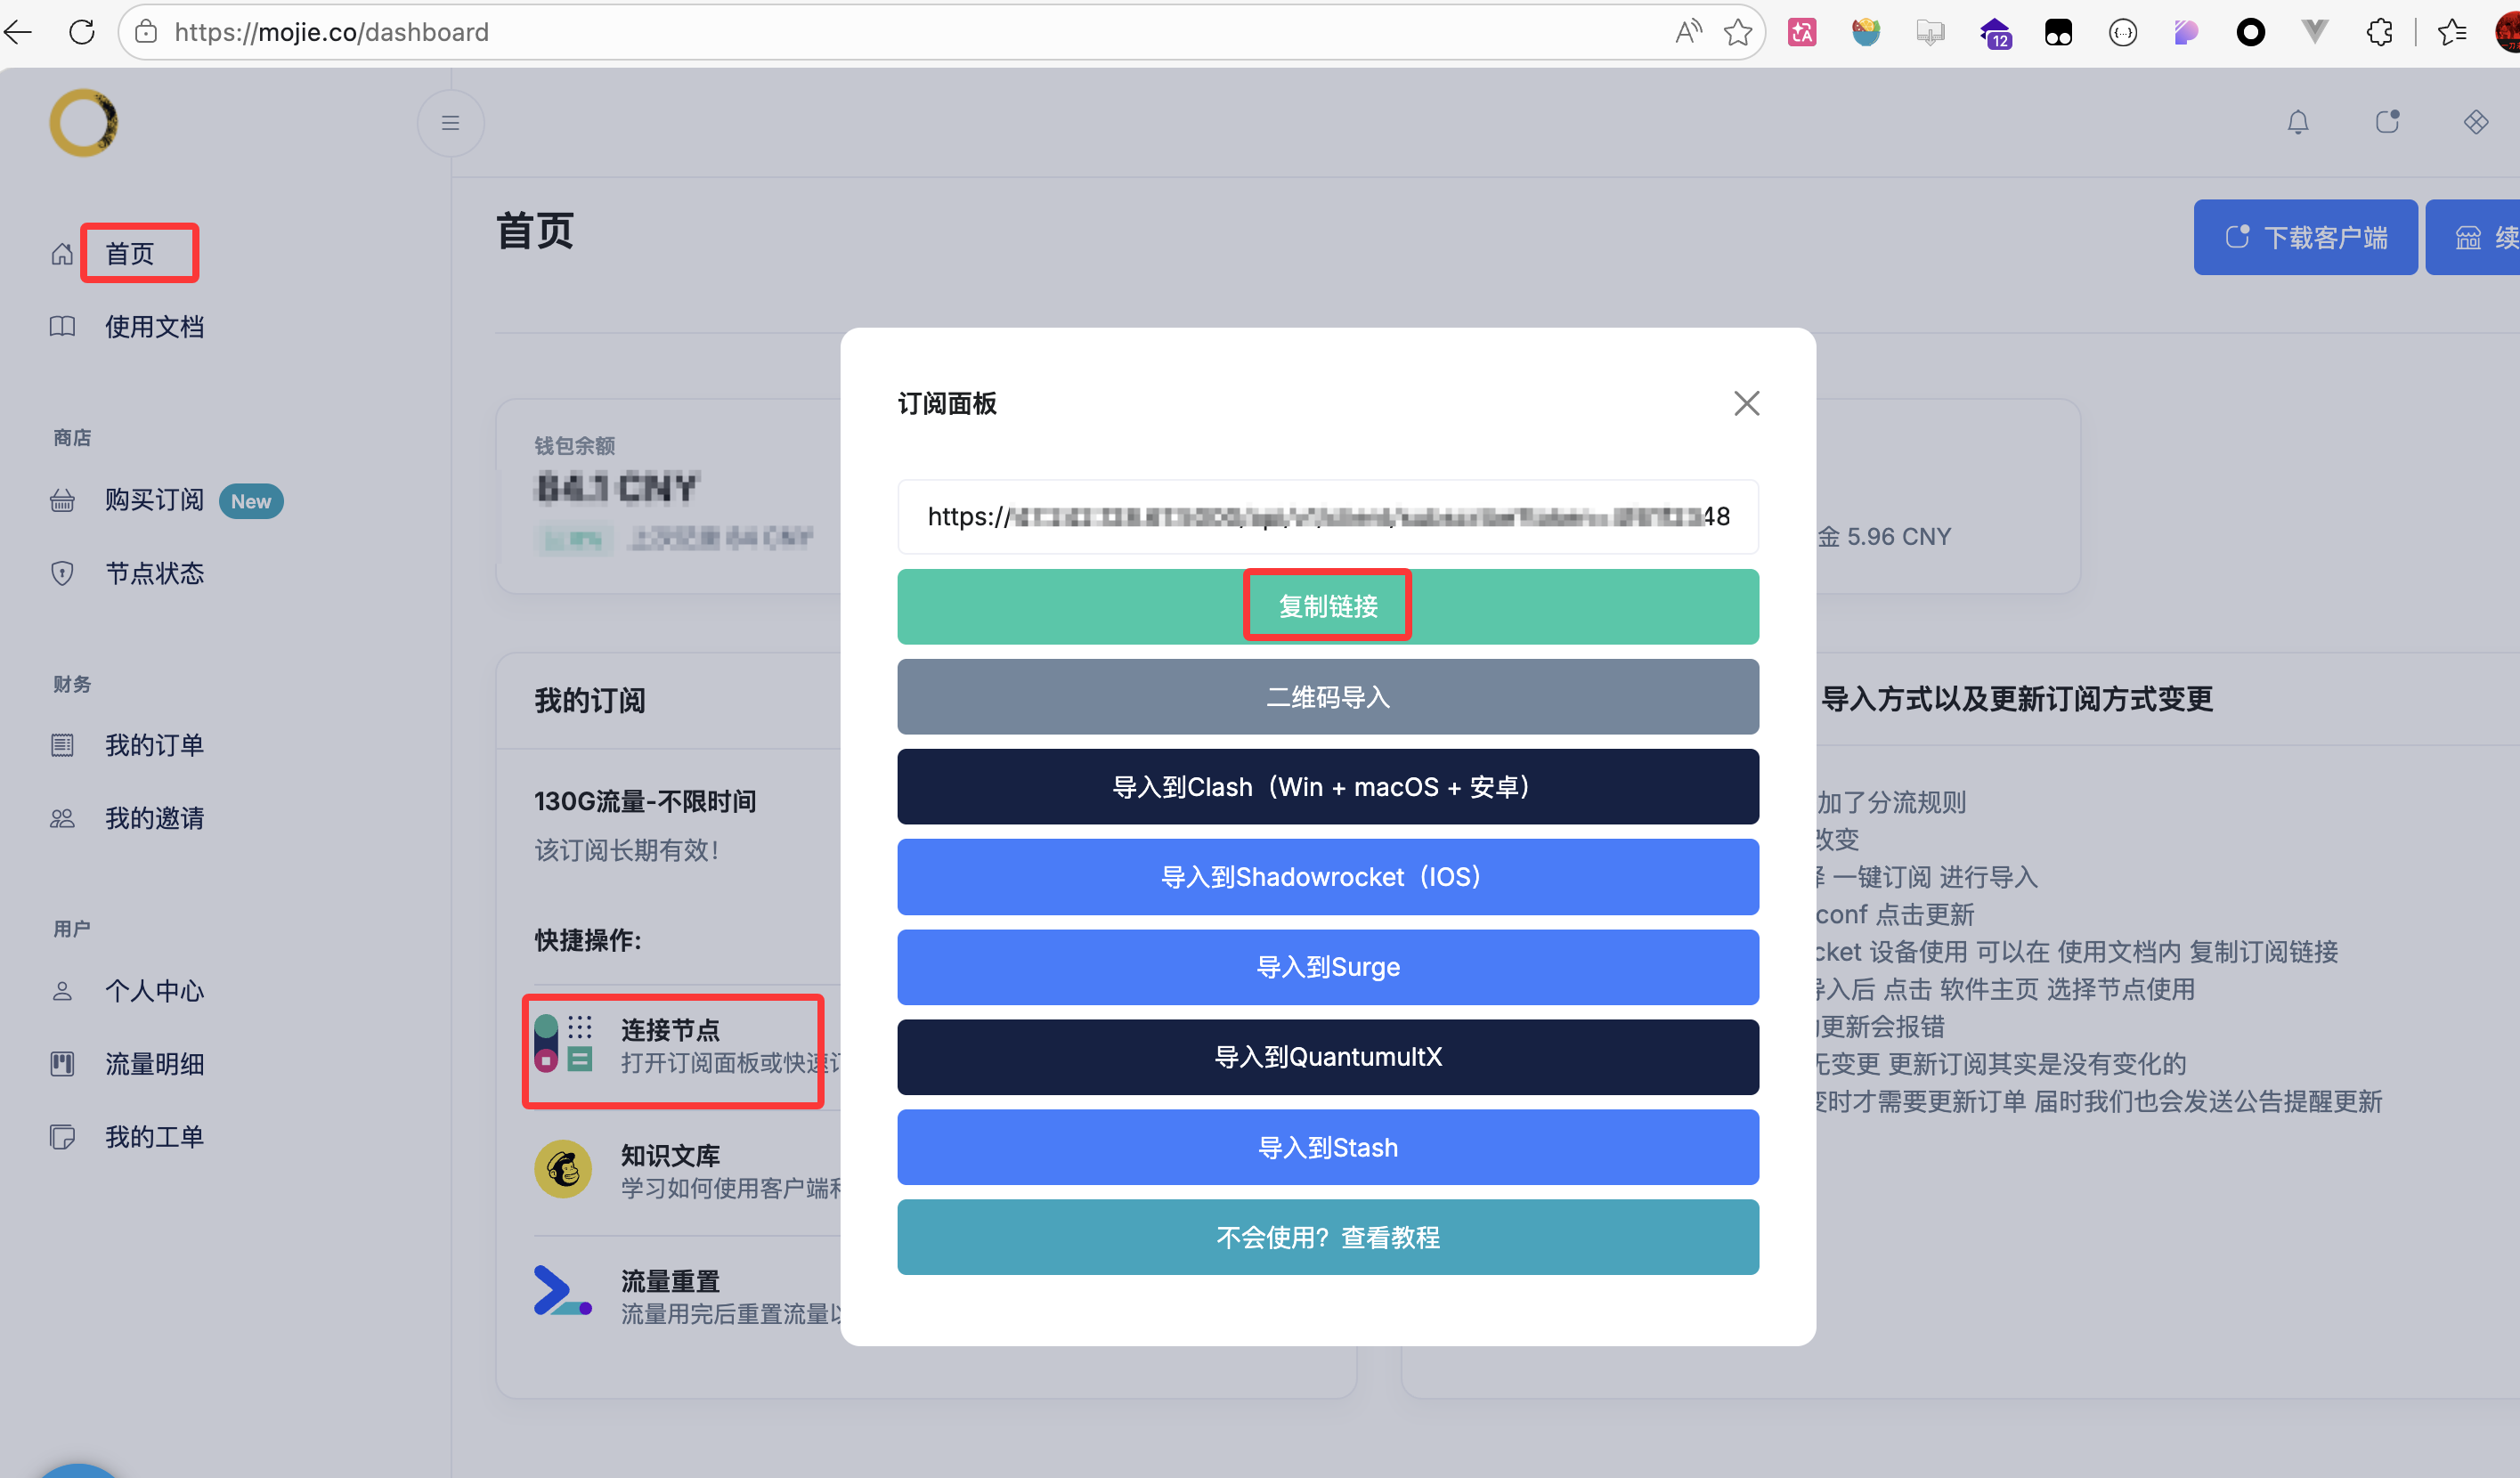Image resolution: width=2520 pixels, height=1478 pixels.
Task: Go to 节点状态 sidebar item
Action: tap(154, 573)
